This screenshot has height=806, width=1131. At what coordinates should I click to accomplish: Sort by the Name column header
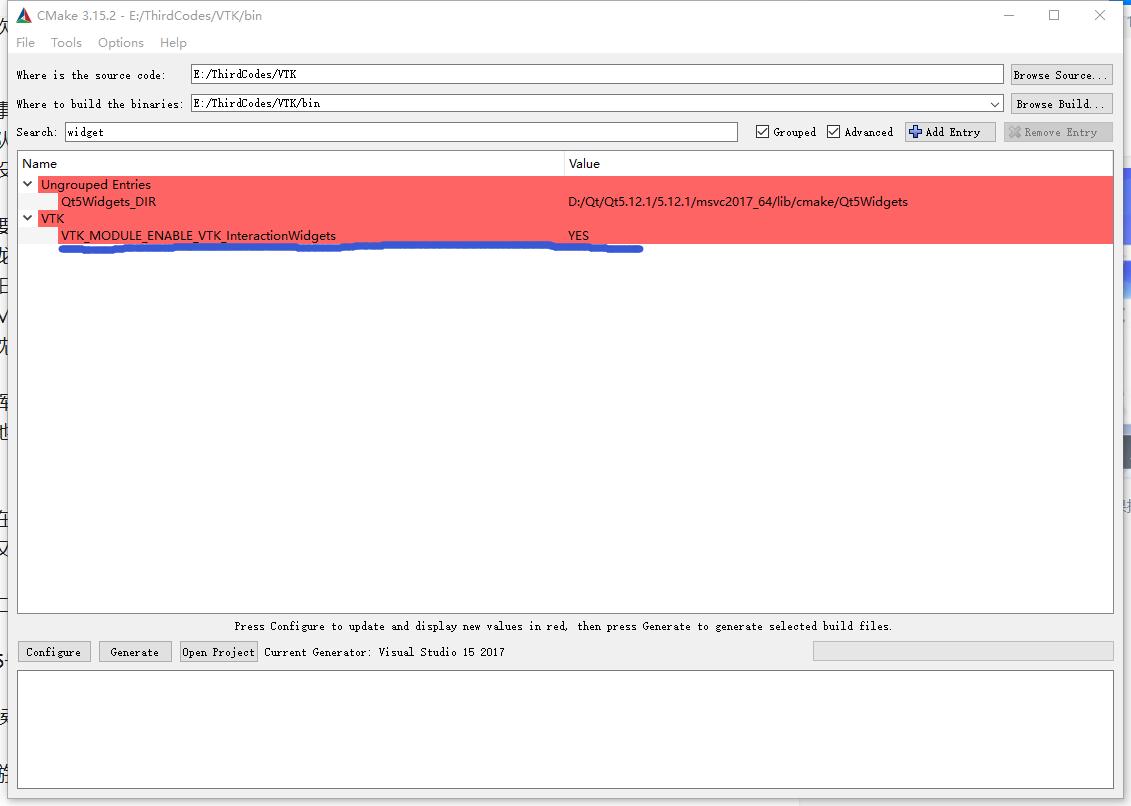coord(291,164)
